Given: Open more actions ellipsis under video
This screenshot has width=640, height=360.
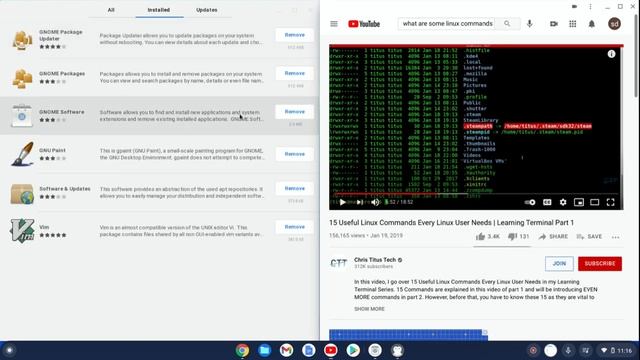Looking at the screenshot, I should (616, 237).
